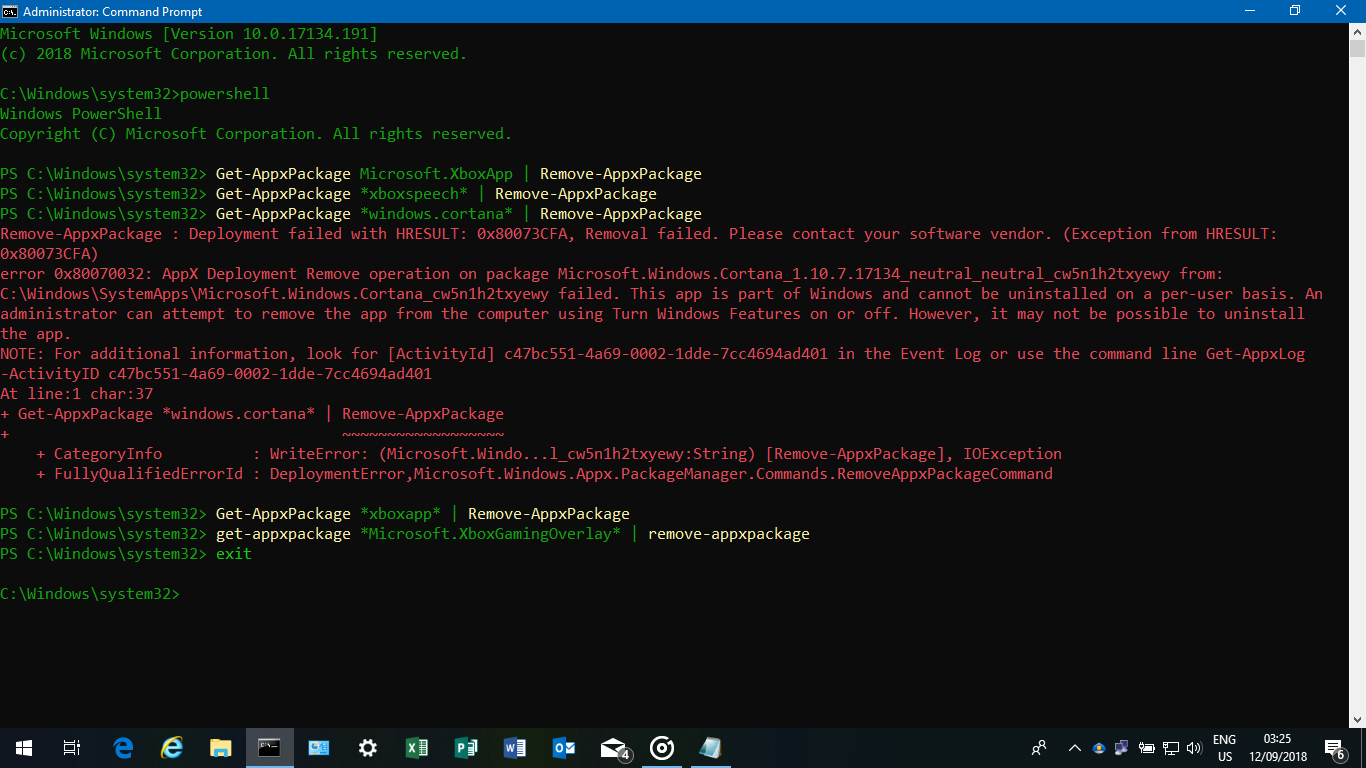The image size is (1366, 768).
Task: Select the Command Prompt taskbar button
Action: coord(270,748)
